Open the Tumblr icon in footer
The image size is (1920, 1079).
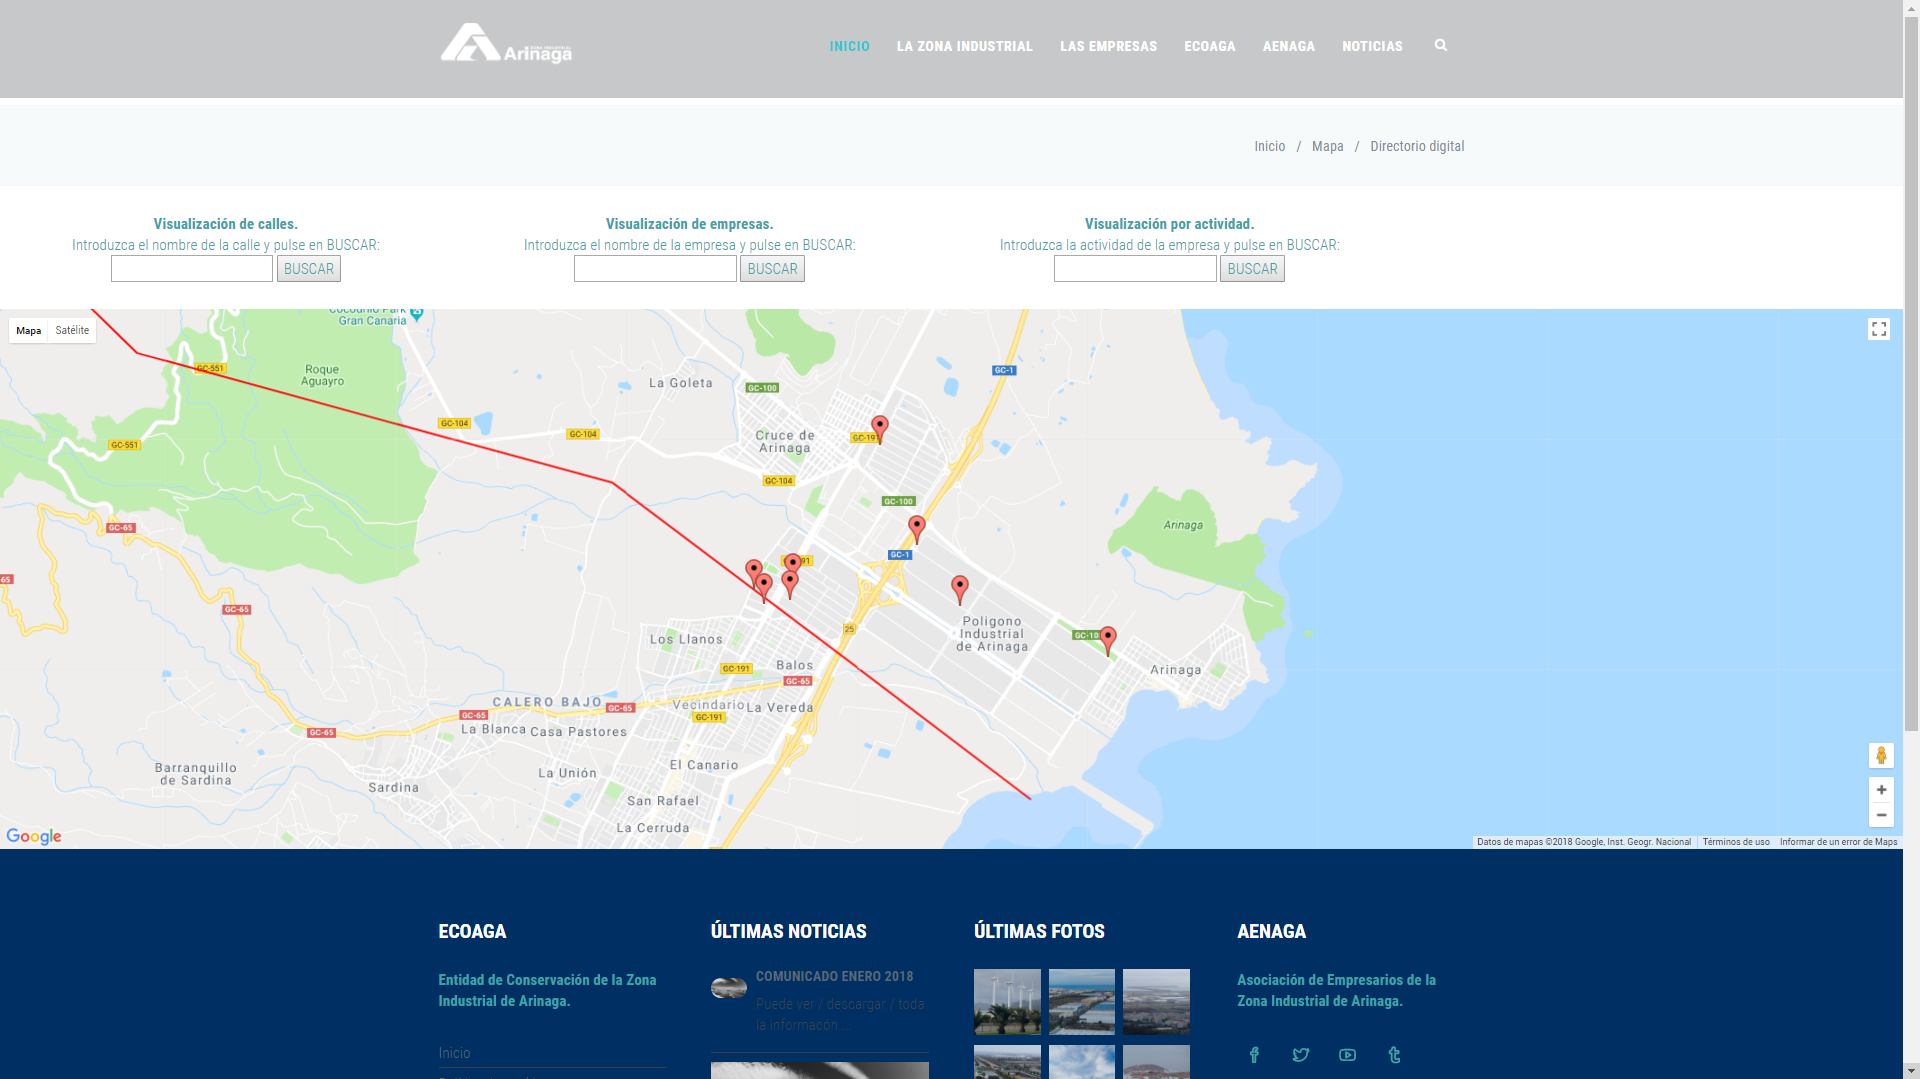click(1394, 1055)
